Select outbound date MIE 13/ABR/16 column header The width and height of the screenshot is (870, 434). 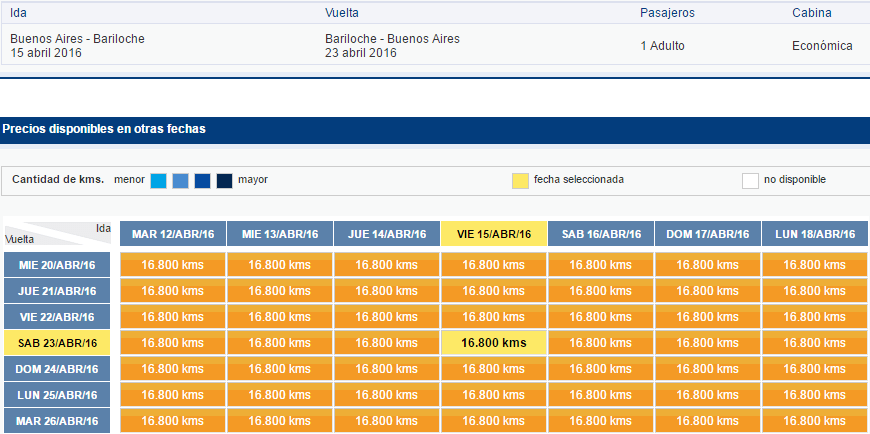(280, 234)
